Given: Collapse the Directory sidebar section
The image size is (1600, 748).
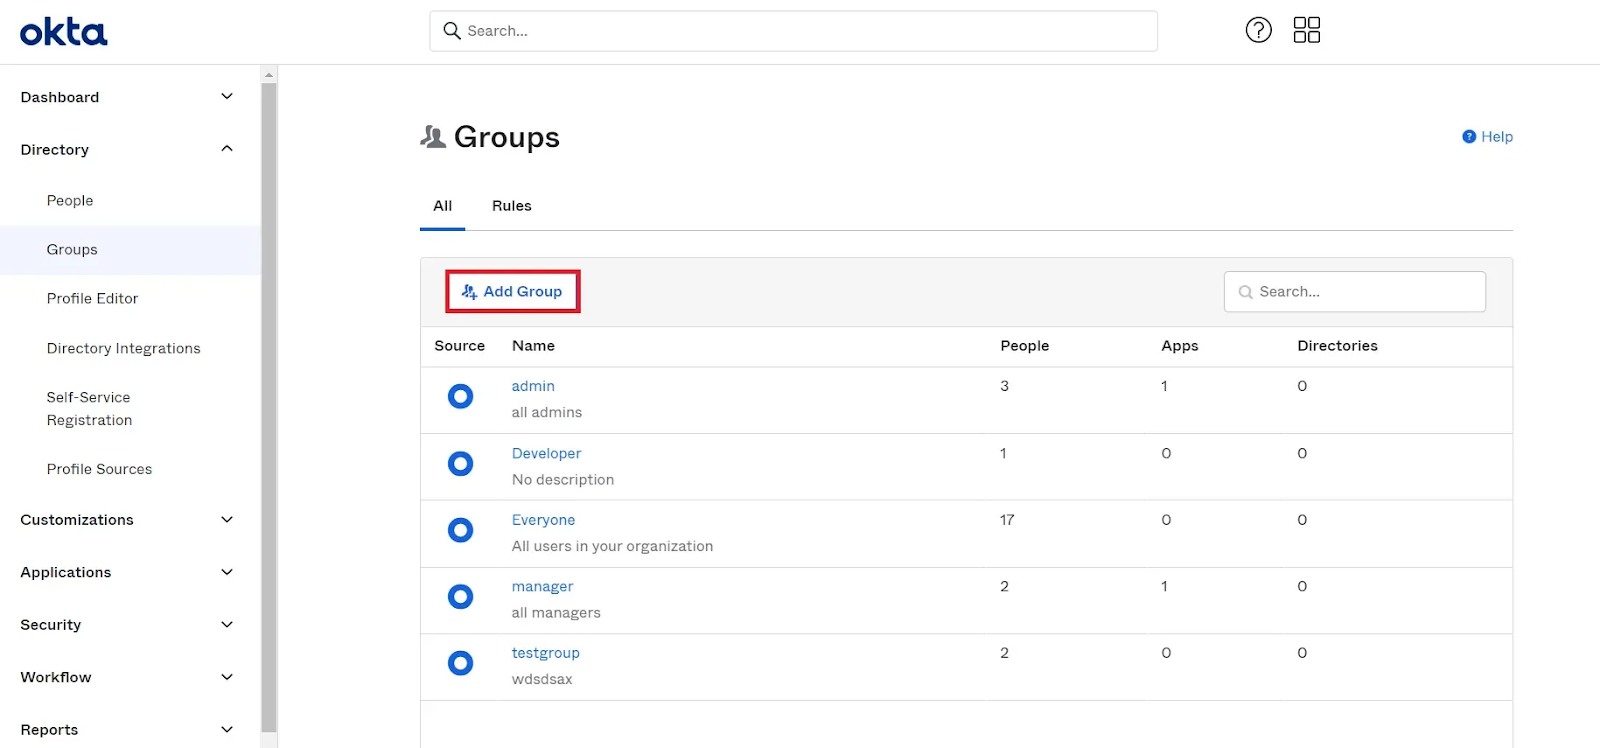Looking at the screenshot, I should click(x=227, y=149).
